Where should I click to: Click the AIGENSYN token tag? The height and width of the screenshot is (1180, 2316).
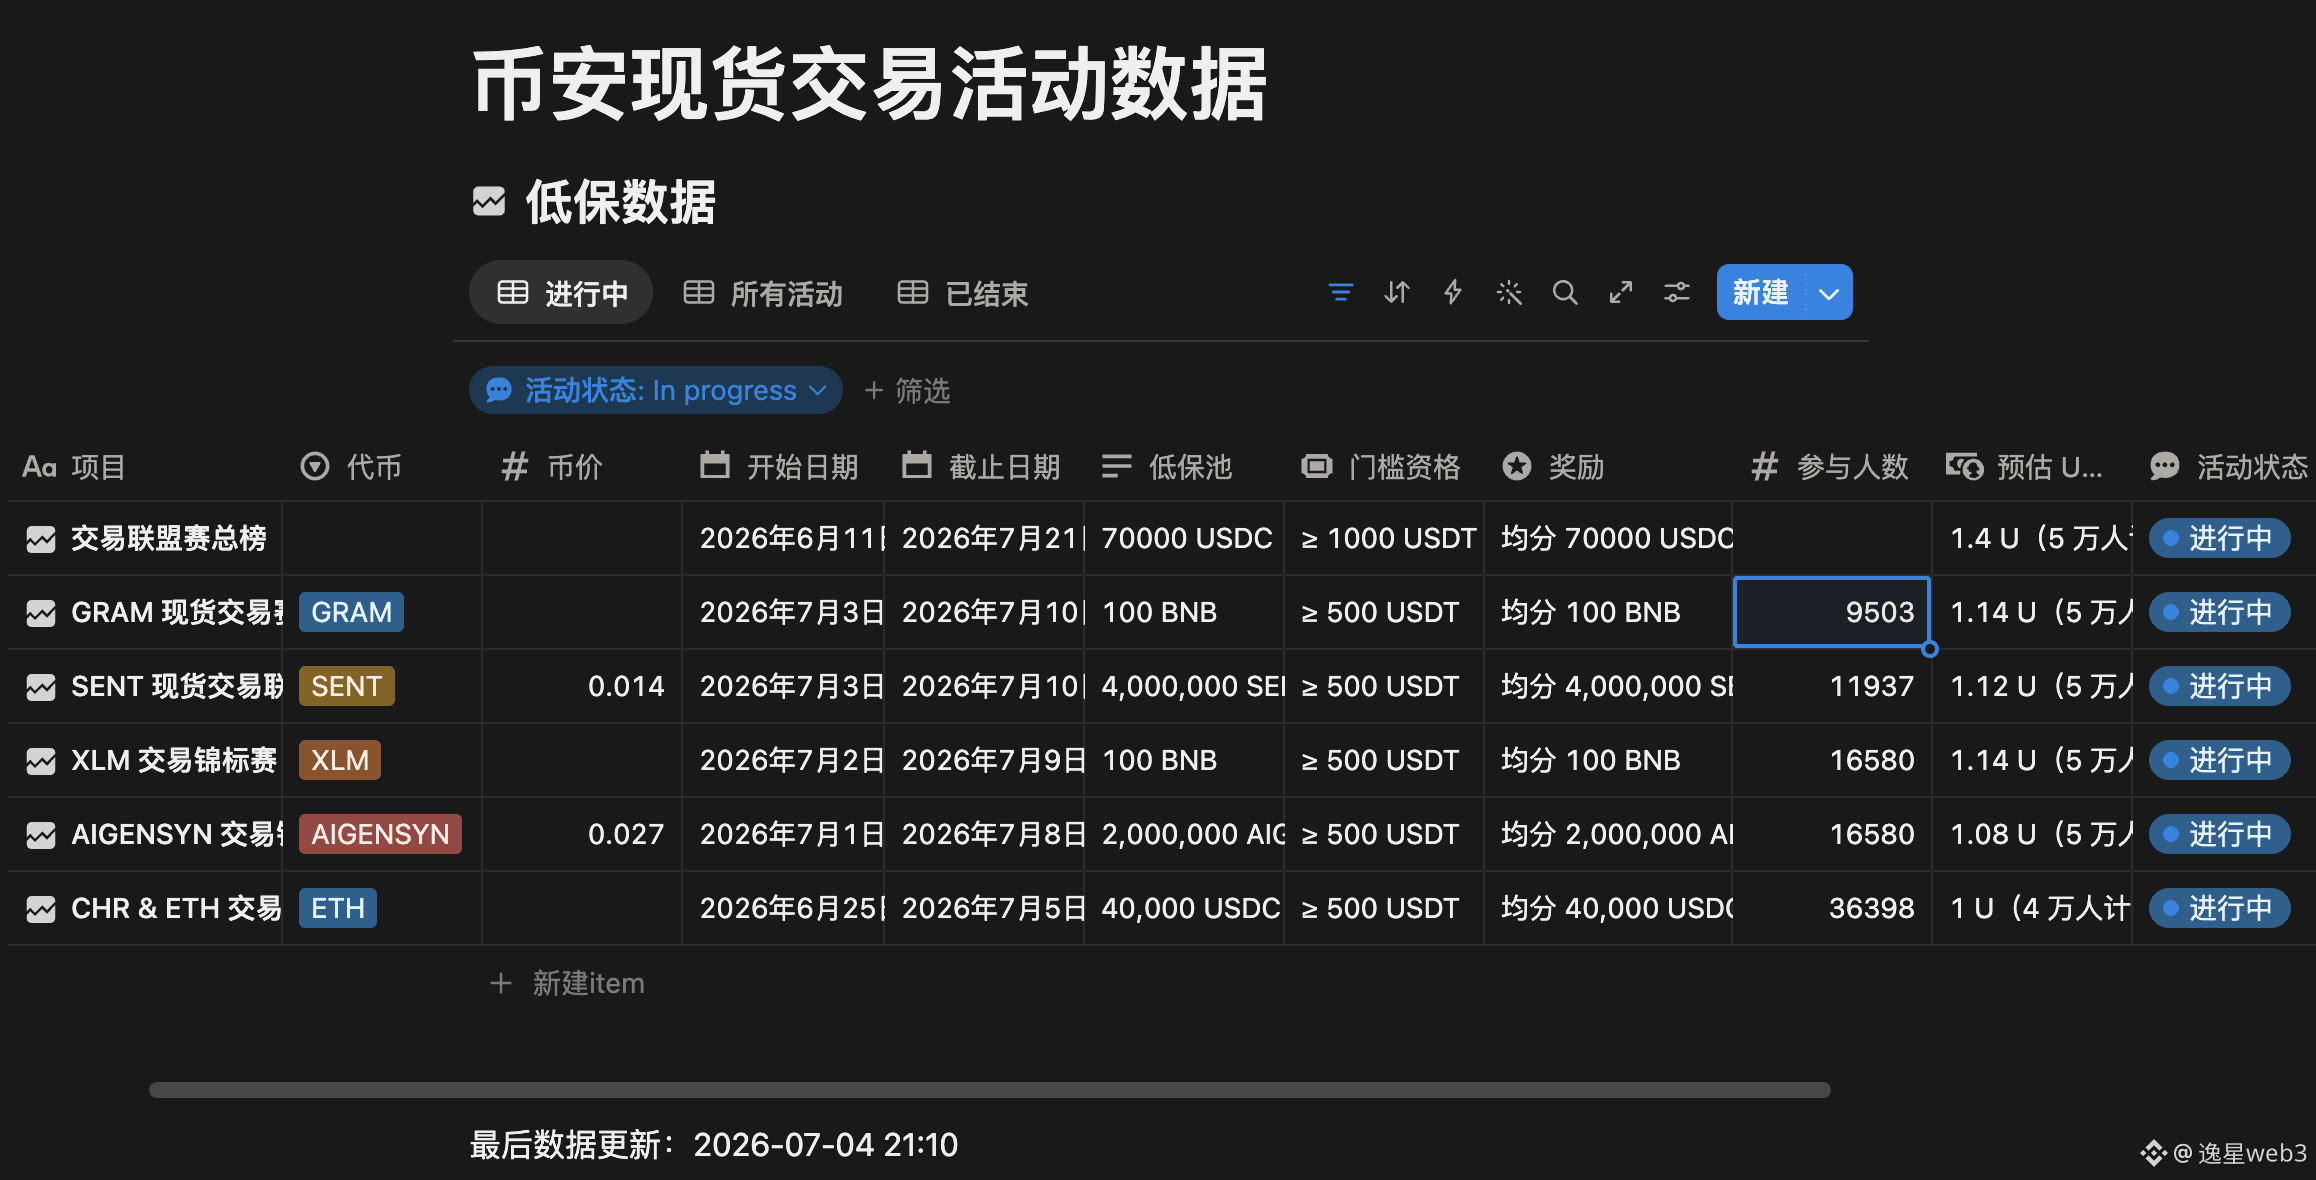click(x=380, y=834)
